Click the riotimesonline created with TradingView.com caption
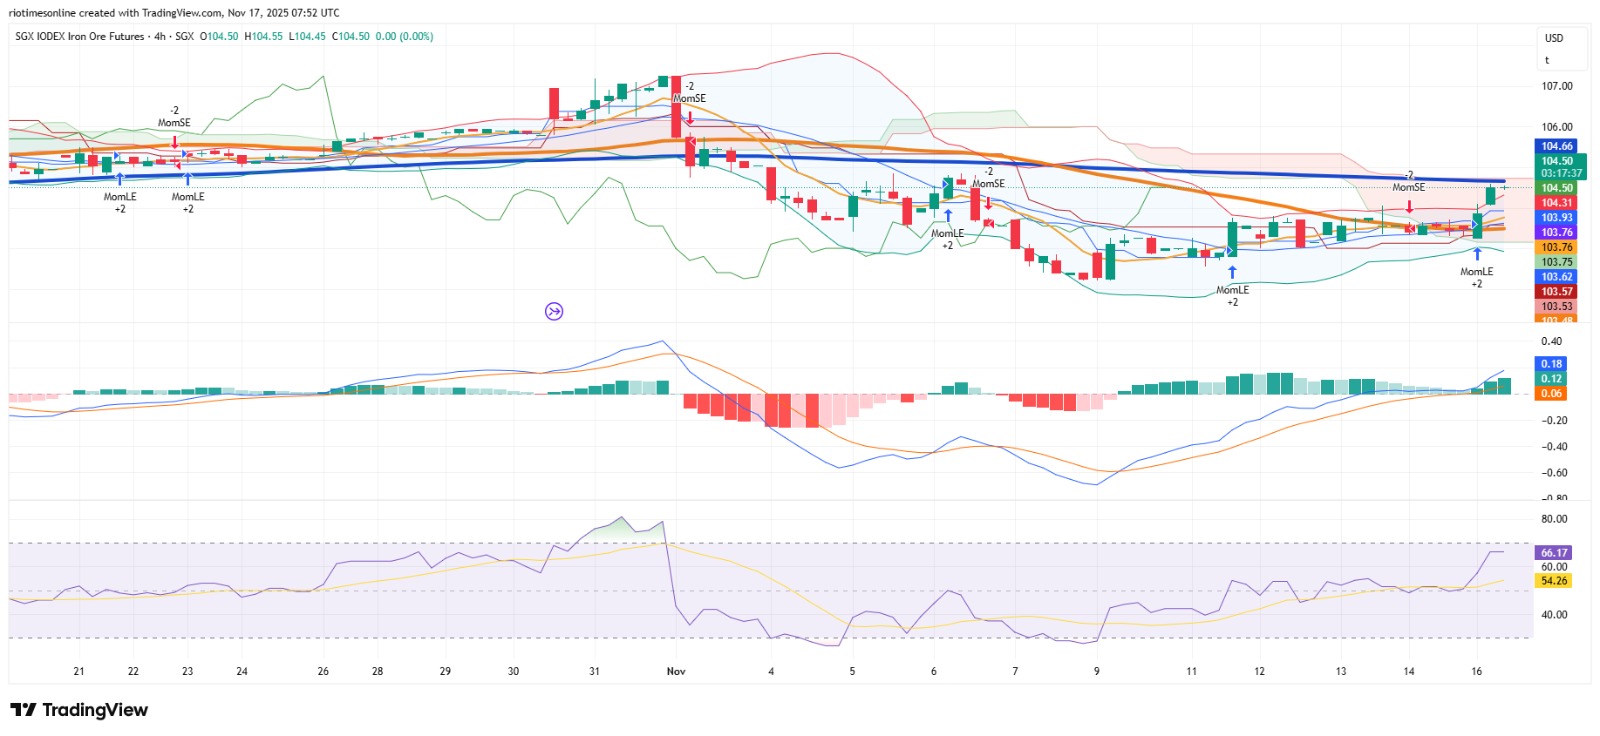 coord(174,13)
